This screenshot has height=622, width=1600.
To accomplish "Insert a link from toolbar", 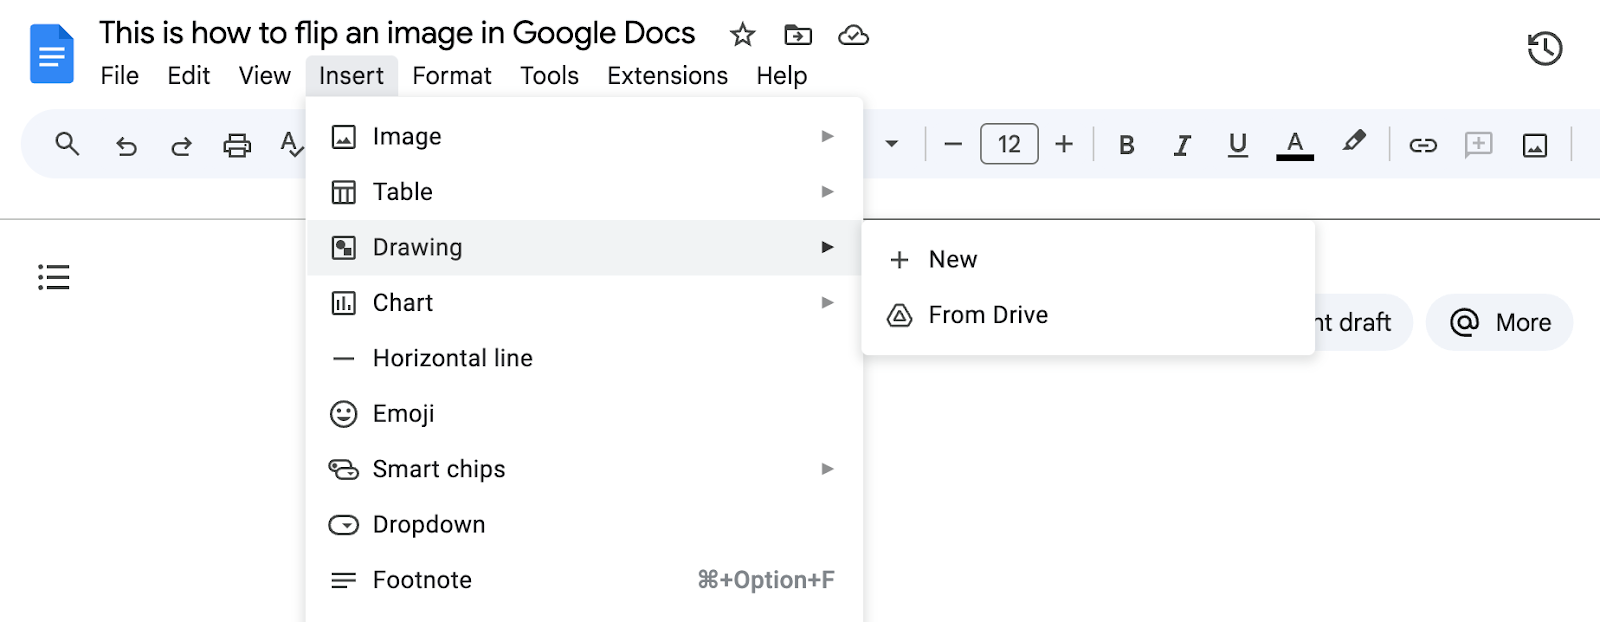I will (x=1423, y=146).
